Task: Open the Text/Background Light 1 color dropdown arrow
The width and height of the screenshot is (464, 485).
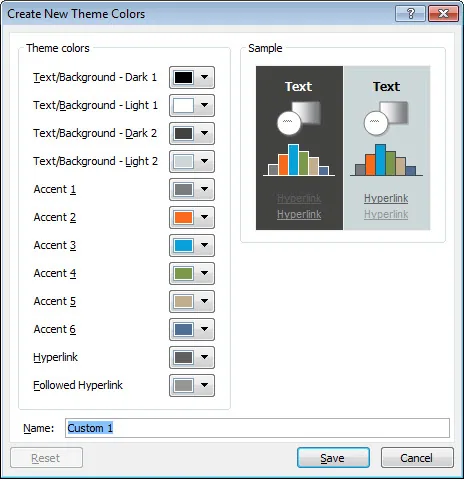Action: pos(204,105)
